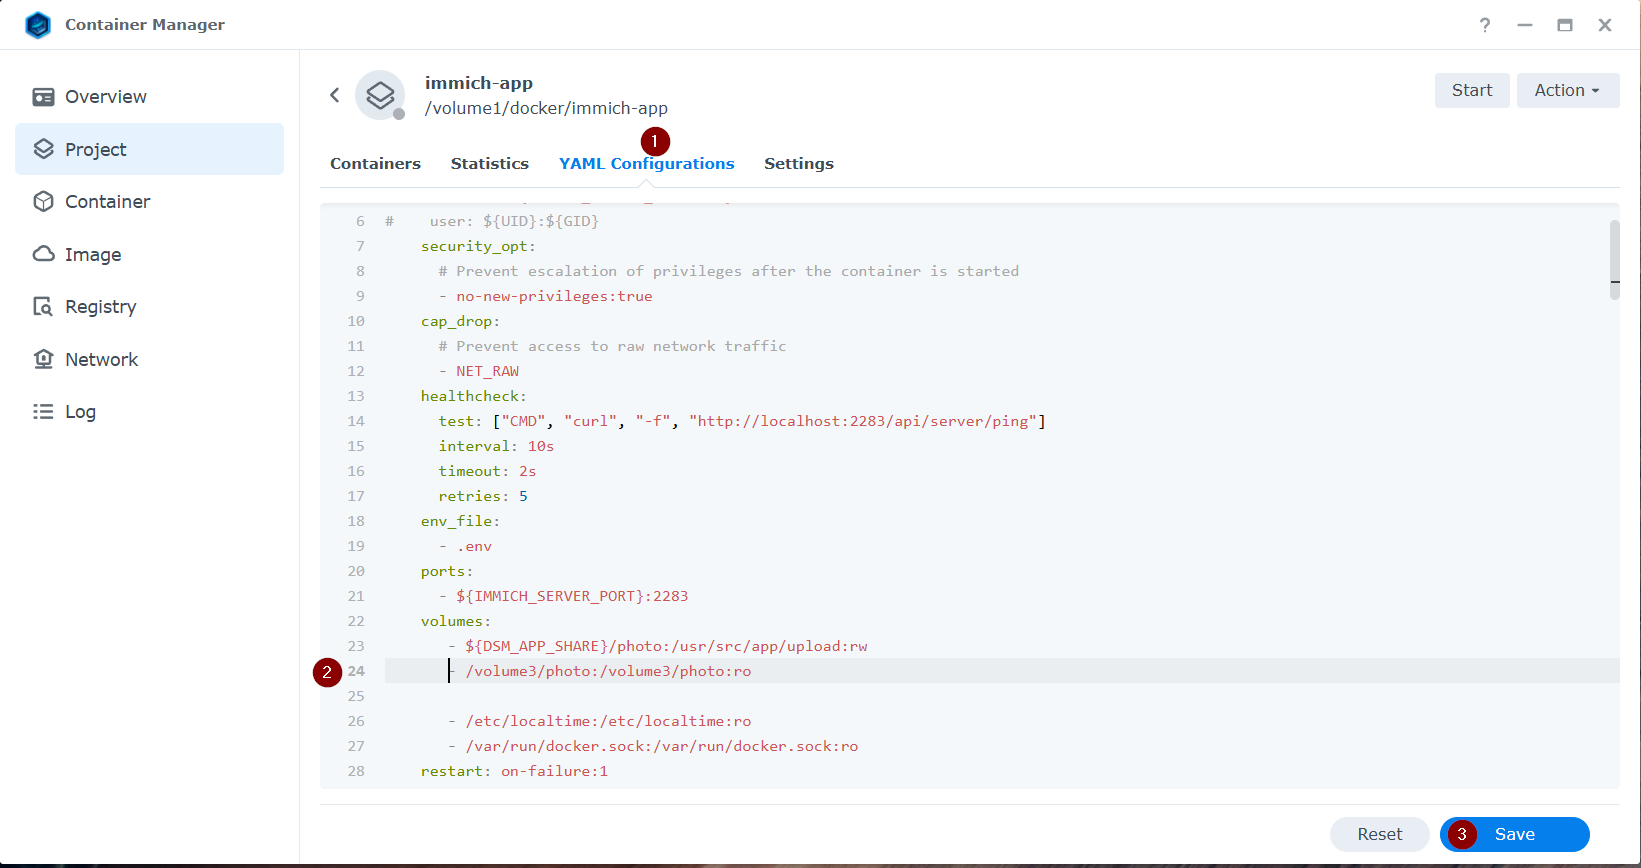Switch to the Statistics tab
Screen dimensions: 1641x868
[x=490, y=164]
